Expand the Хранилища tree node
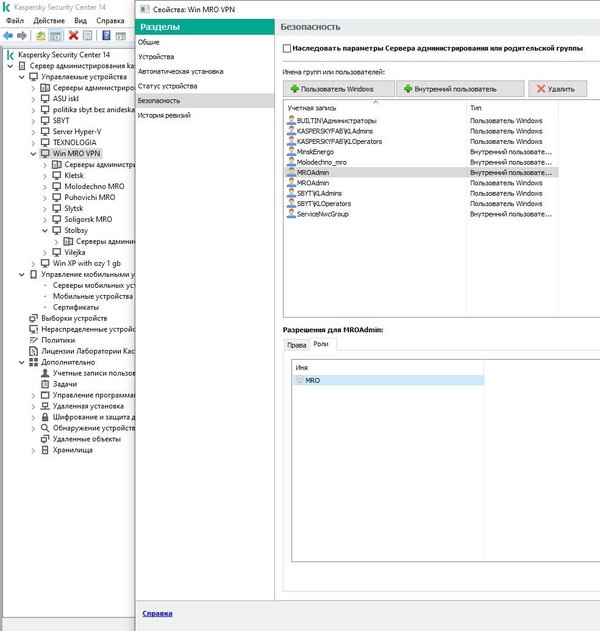Image resolution: width=600 pixels, height=631 pixels. (33, 450)
